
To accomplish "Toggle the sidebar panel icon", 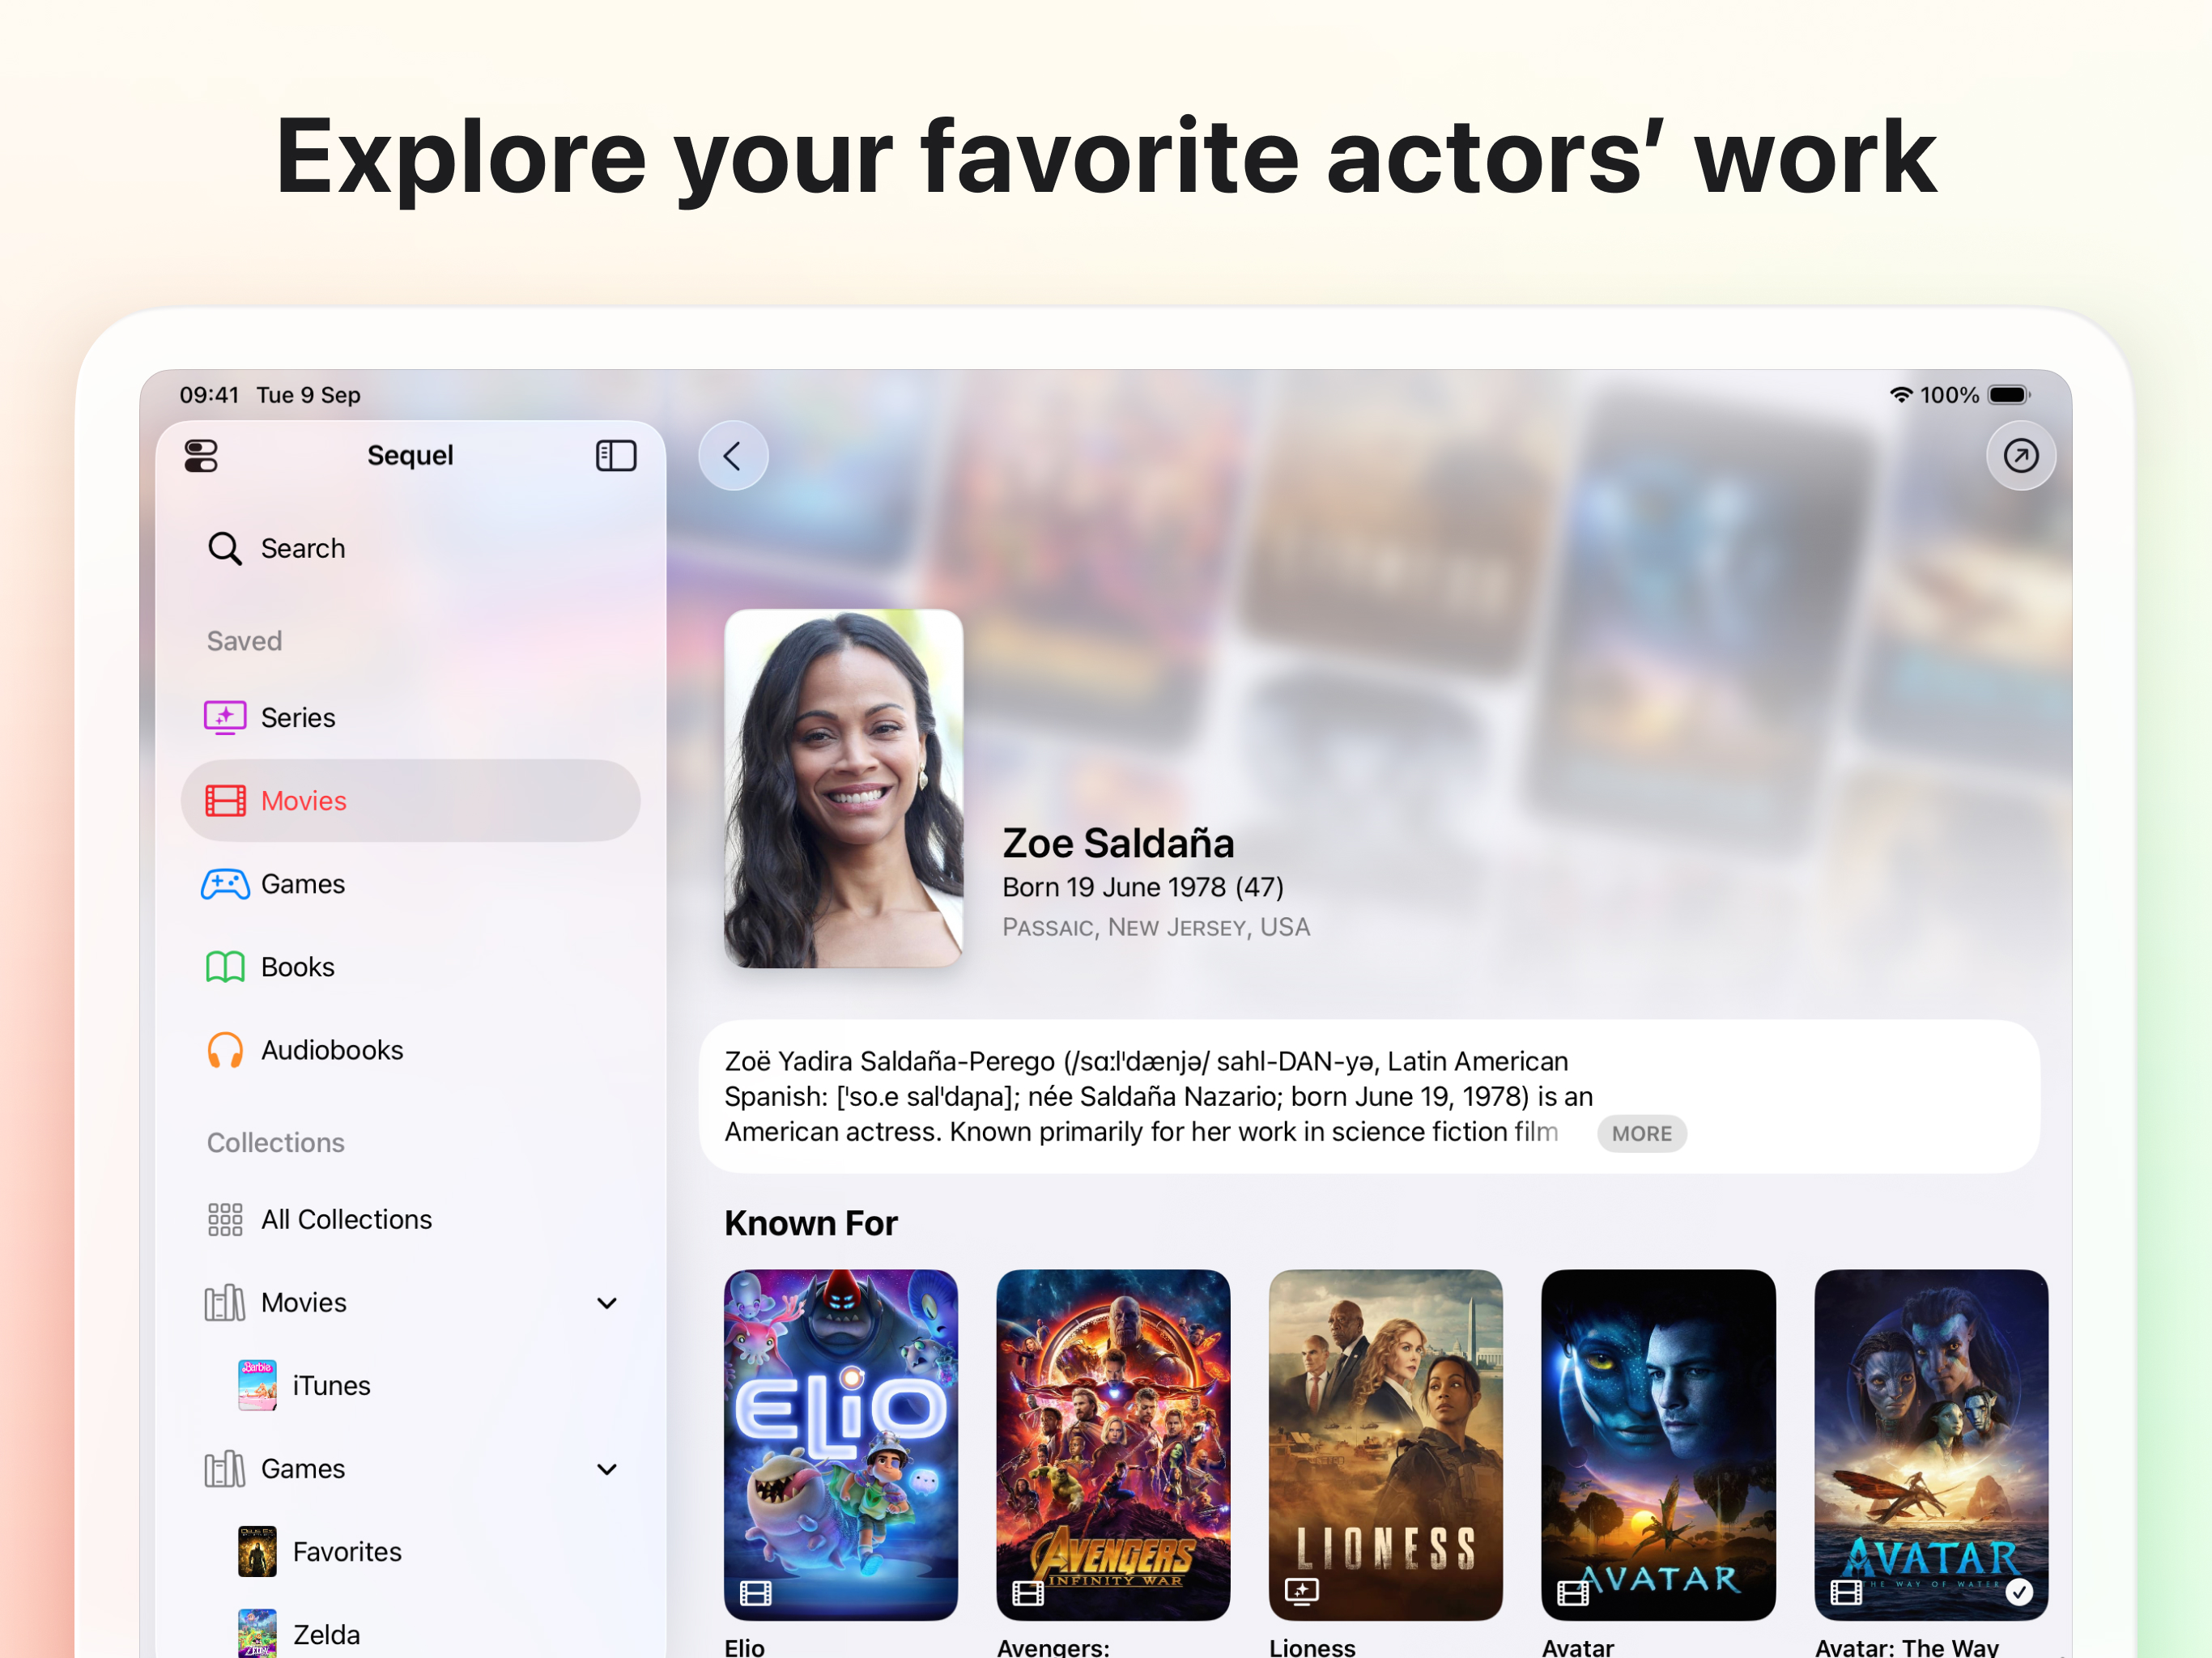I will [x=616, y=456].
